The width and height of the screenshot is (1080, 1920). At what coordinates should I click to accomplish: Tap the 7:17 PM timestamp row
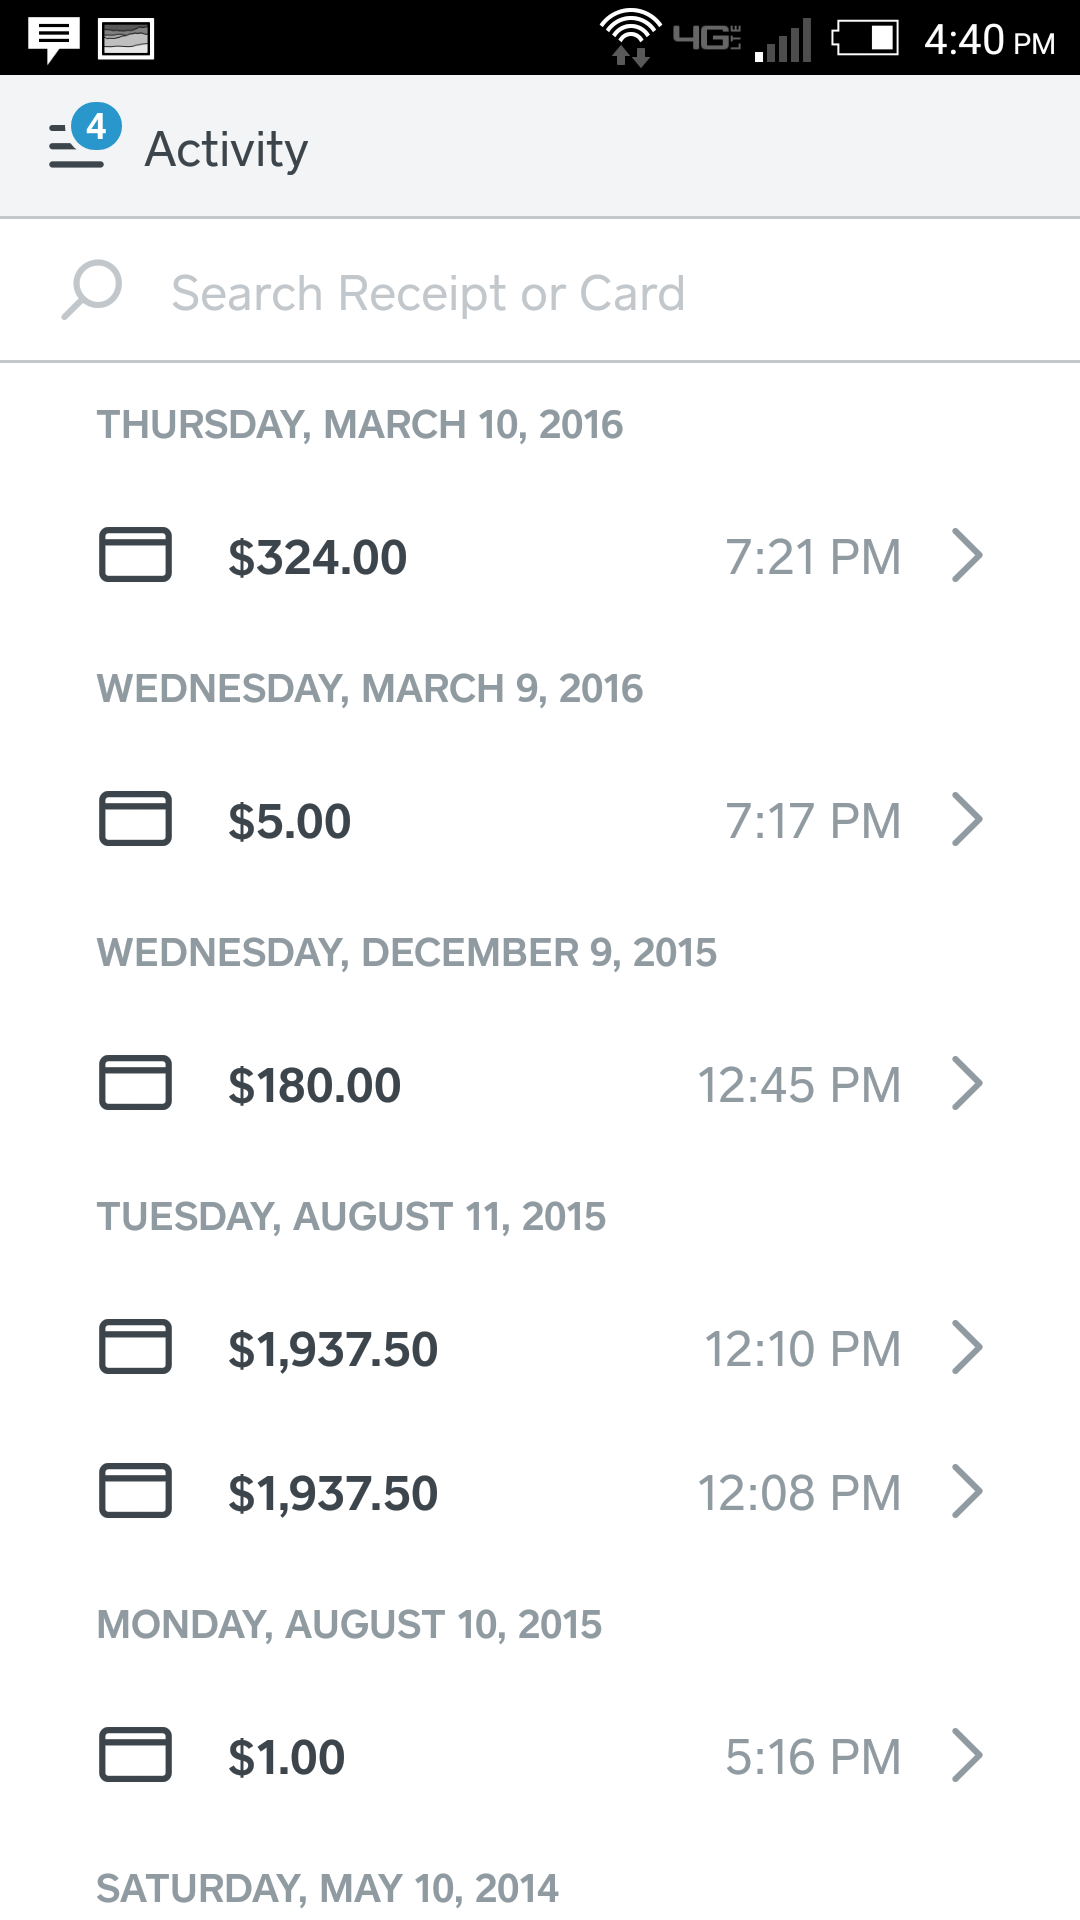[812, 821]
